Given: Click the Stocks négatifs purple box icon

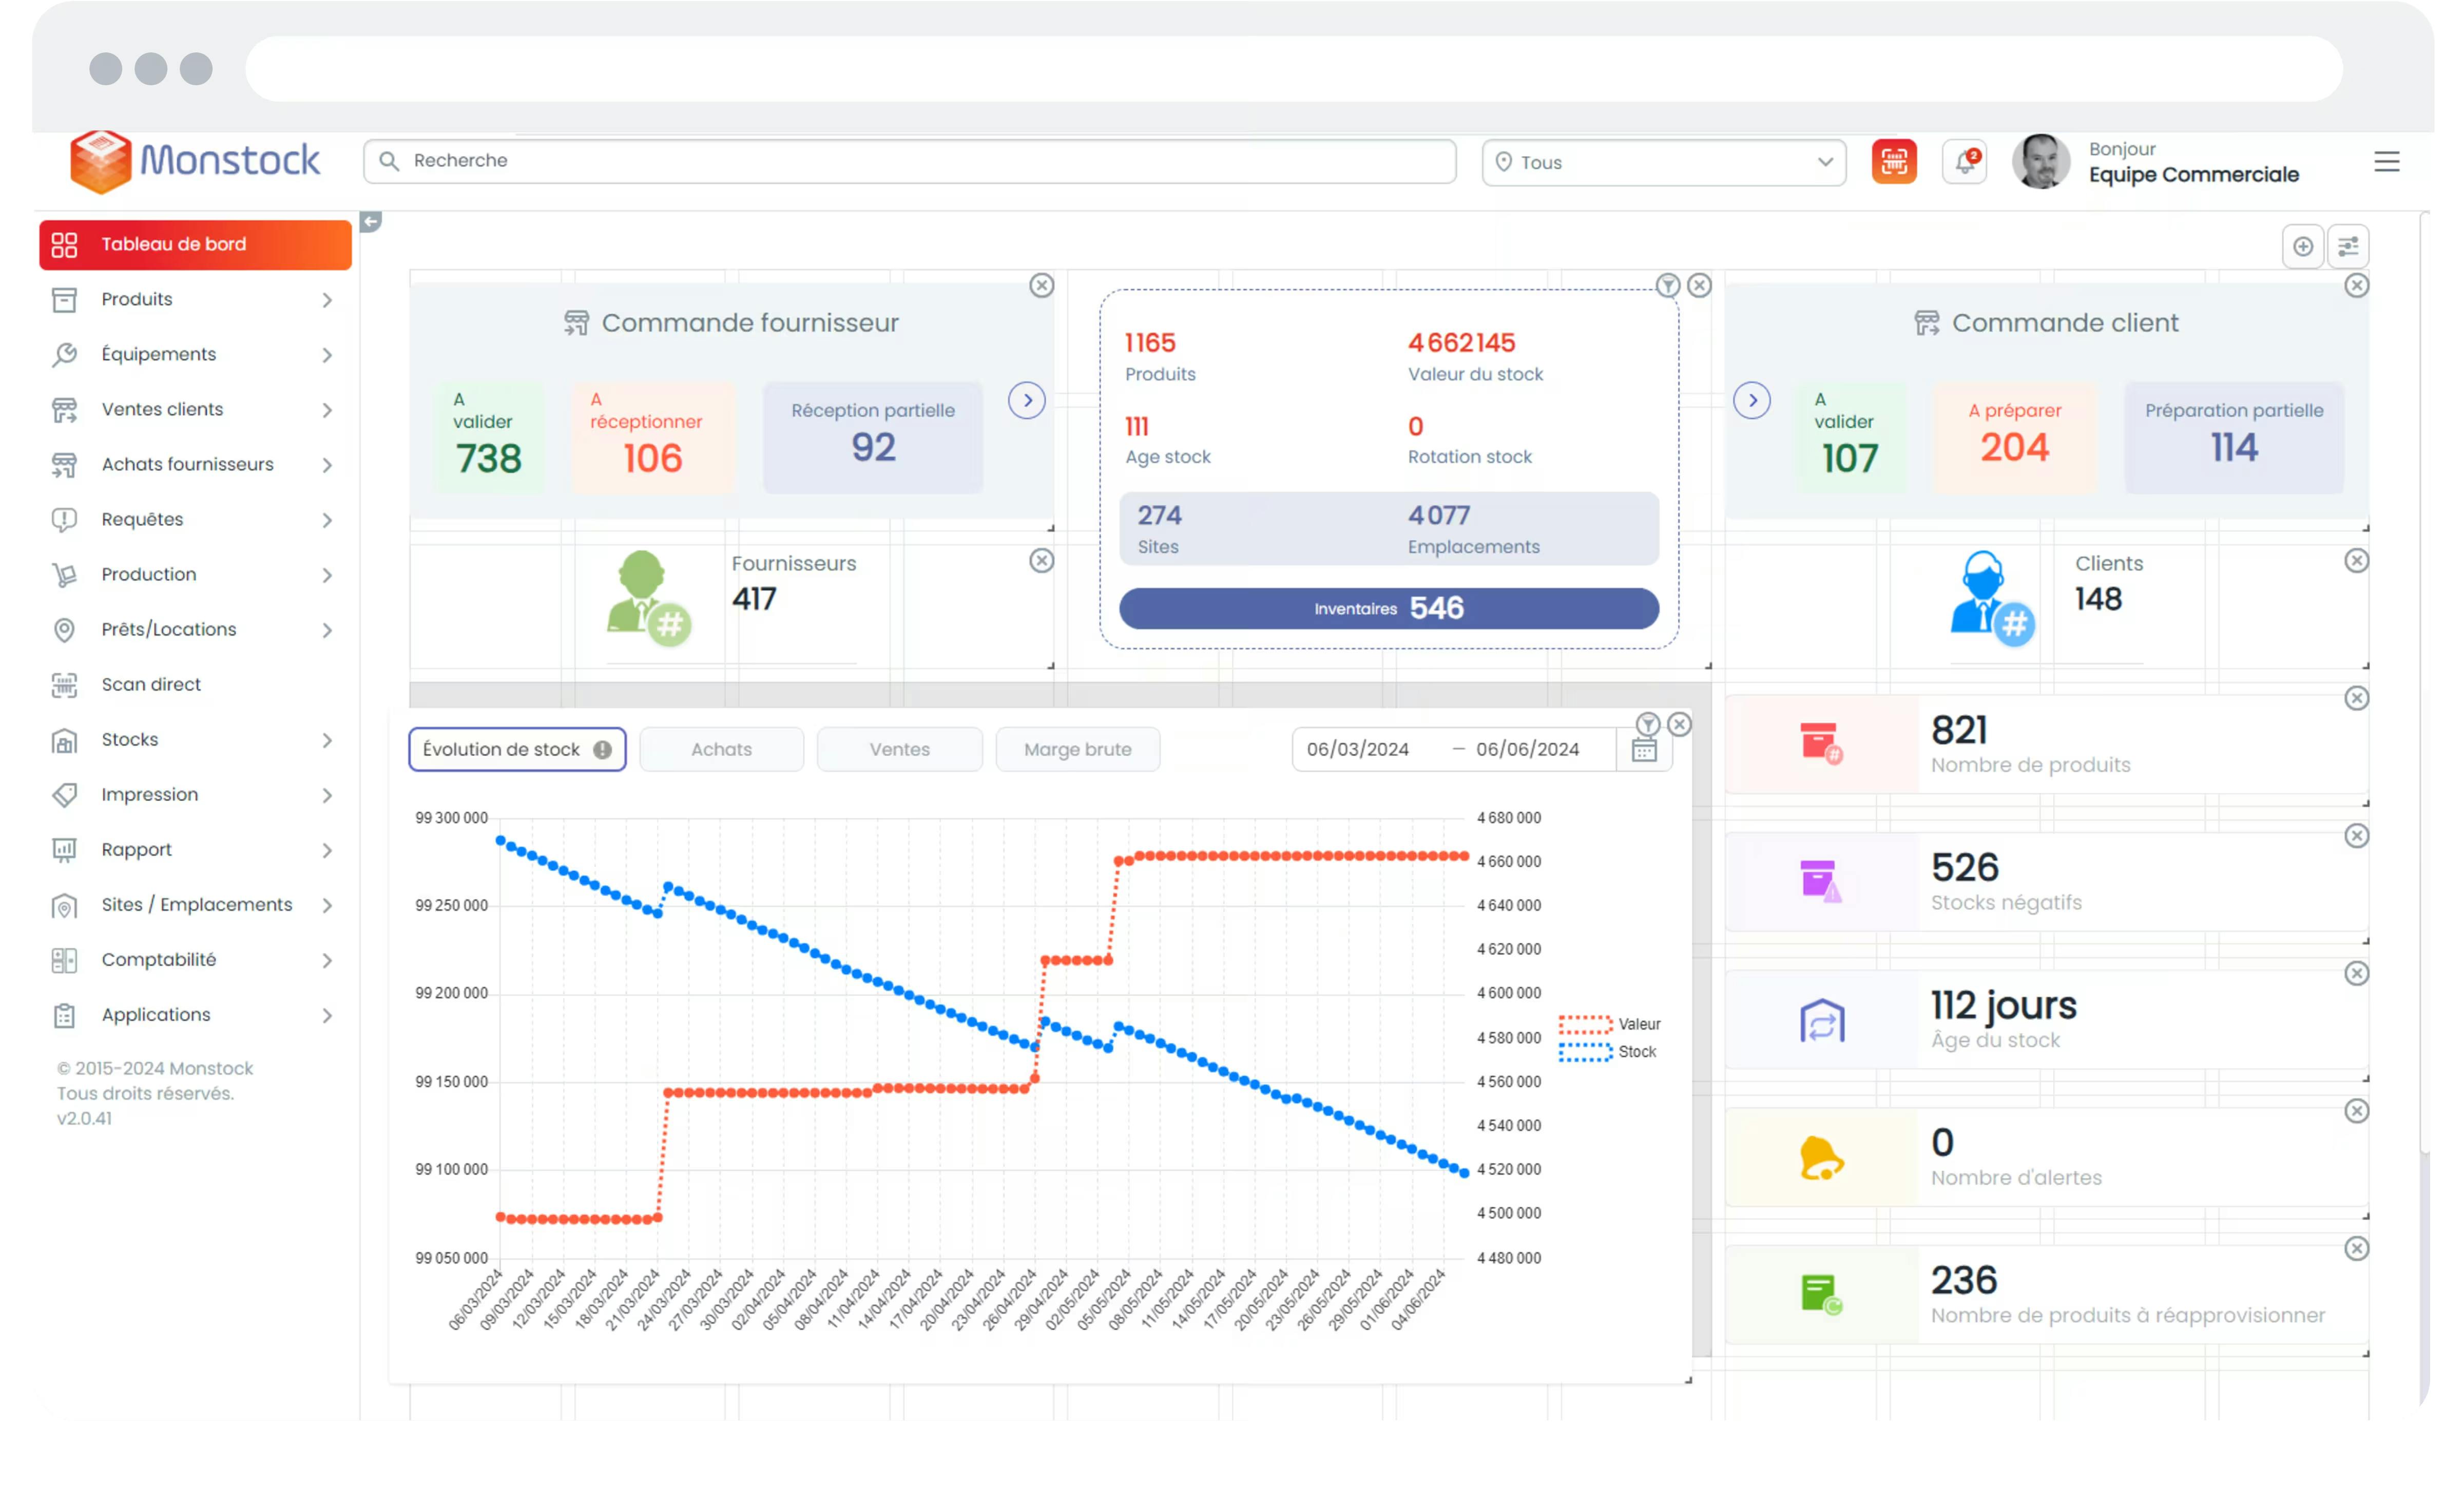Looking at the screenshot, I should click(x=1821, y=881).
